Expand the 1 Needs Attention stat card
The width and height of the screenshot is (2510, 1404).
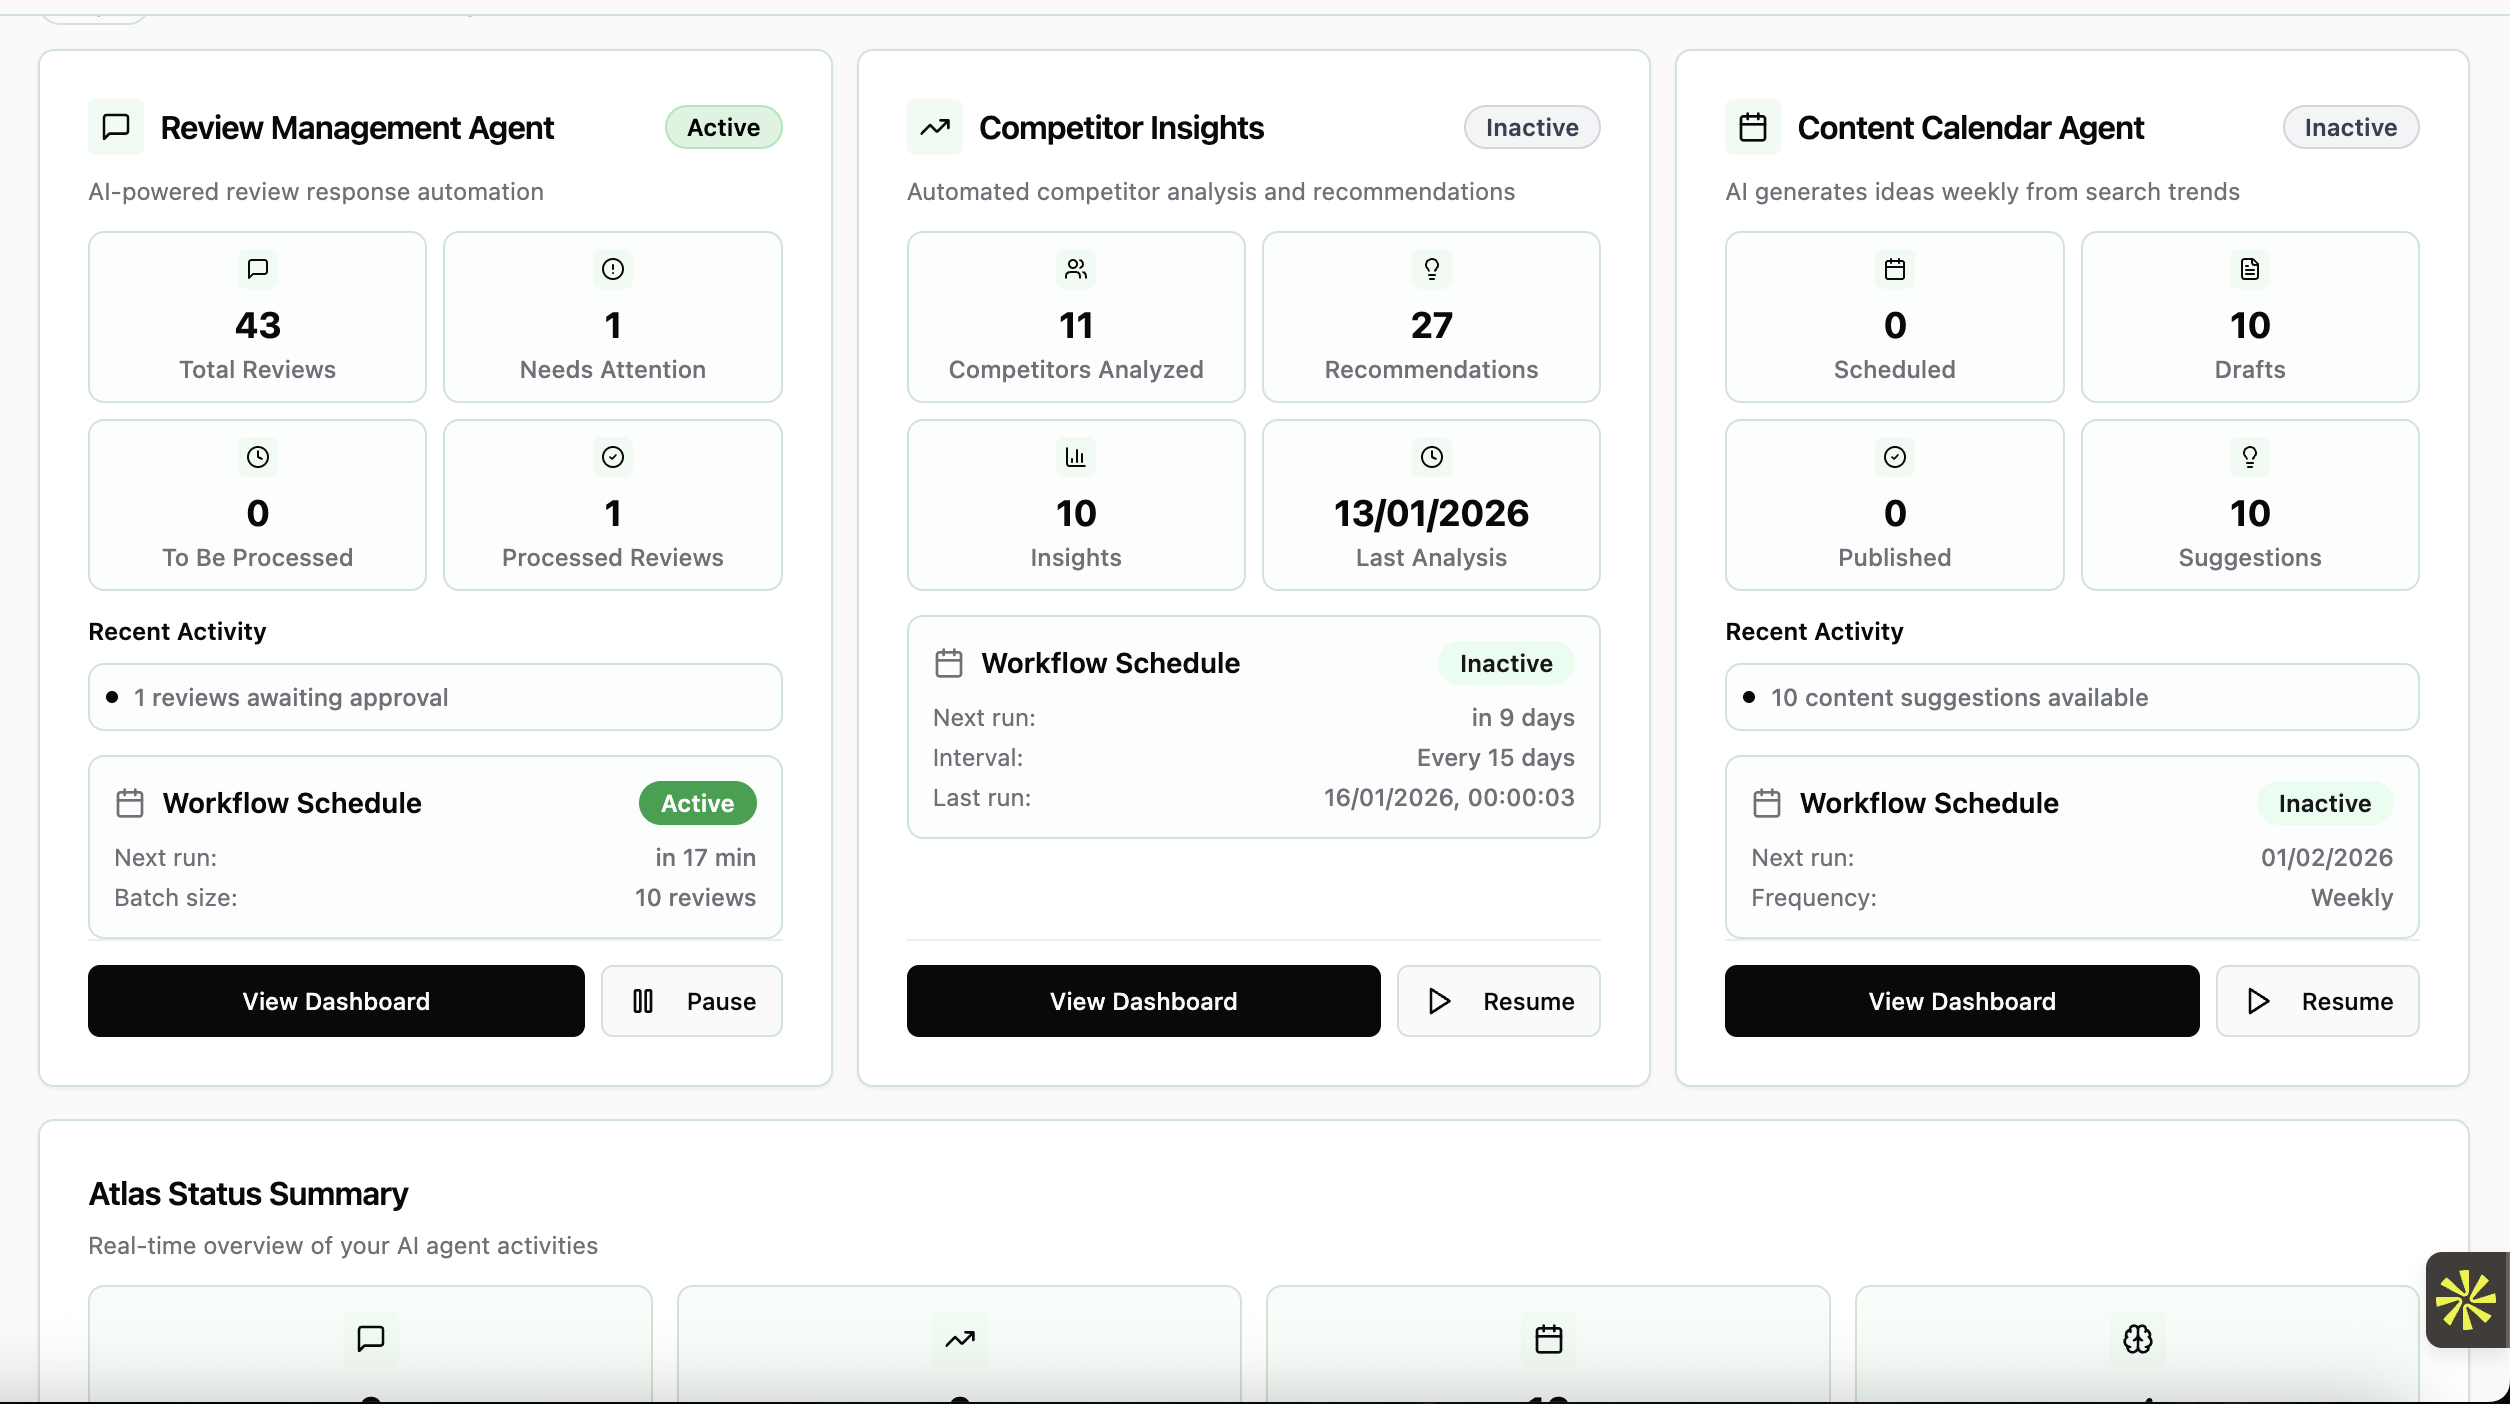coord(612,317)
